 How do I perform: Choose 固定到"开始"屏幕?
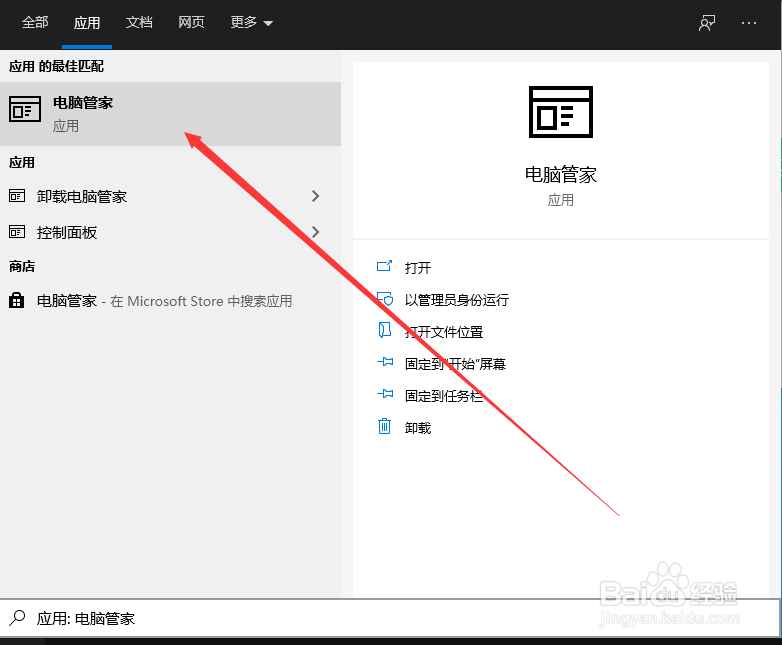[x=455, y=364]
